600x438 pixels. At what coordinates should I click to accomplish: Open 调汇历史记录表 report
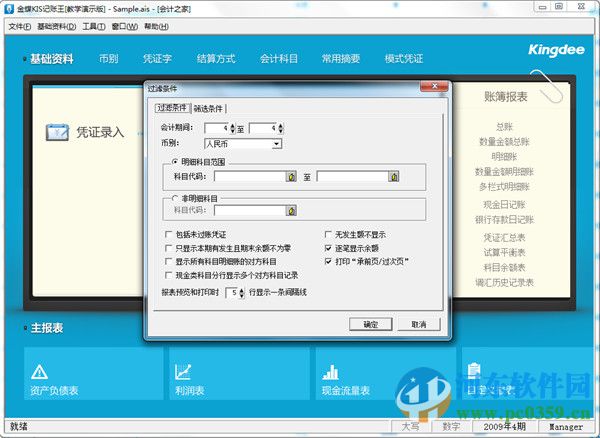coord(504,283)
